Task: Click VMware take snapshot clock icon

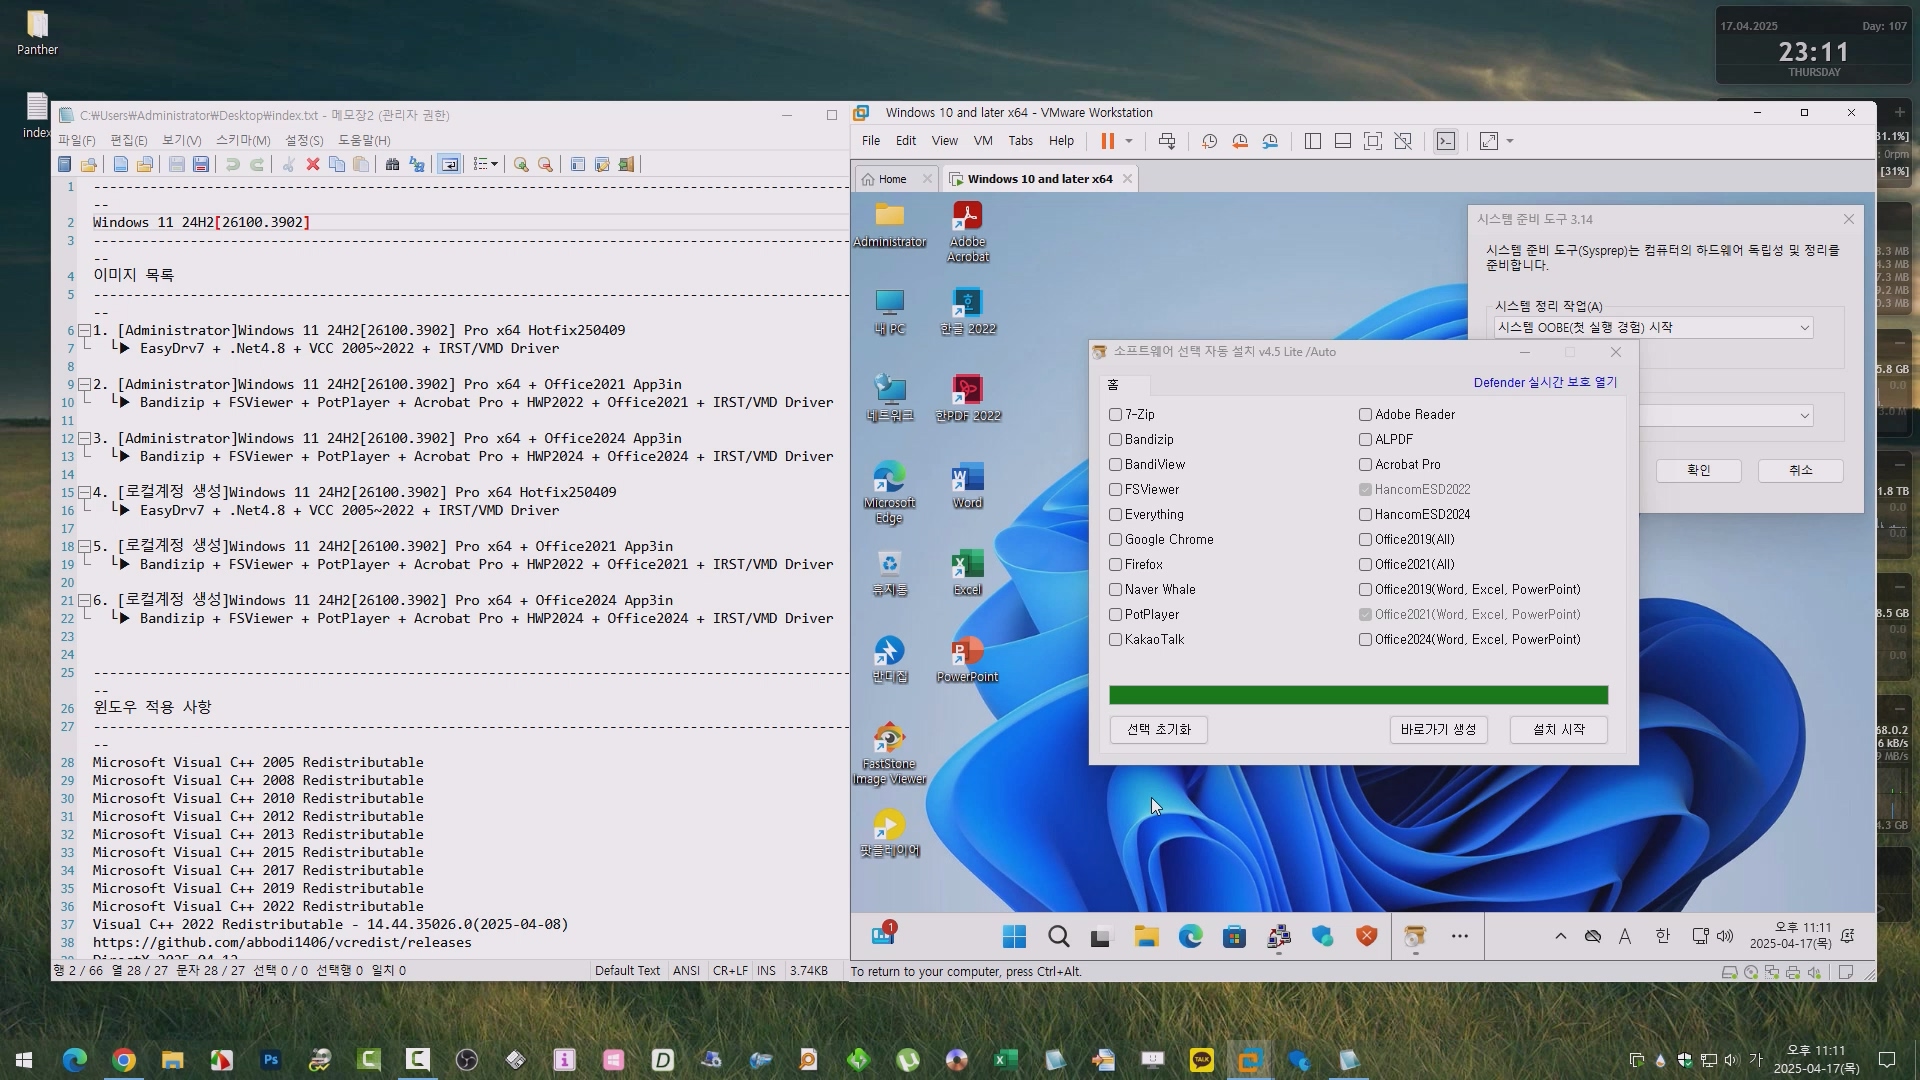Action: 1209,141
